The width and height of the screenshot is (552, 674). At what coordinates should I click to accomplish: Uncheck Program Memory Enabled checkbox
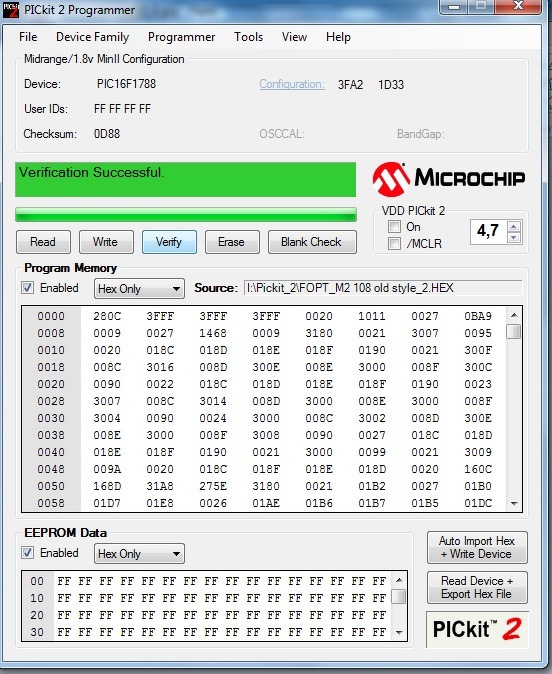pyautogui.click(x=28, y=288)
